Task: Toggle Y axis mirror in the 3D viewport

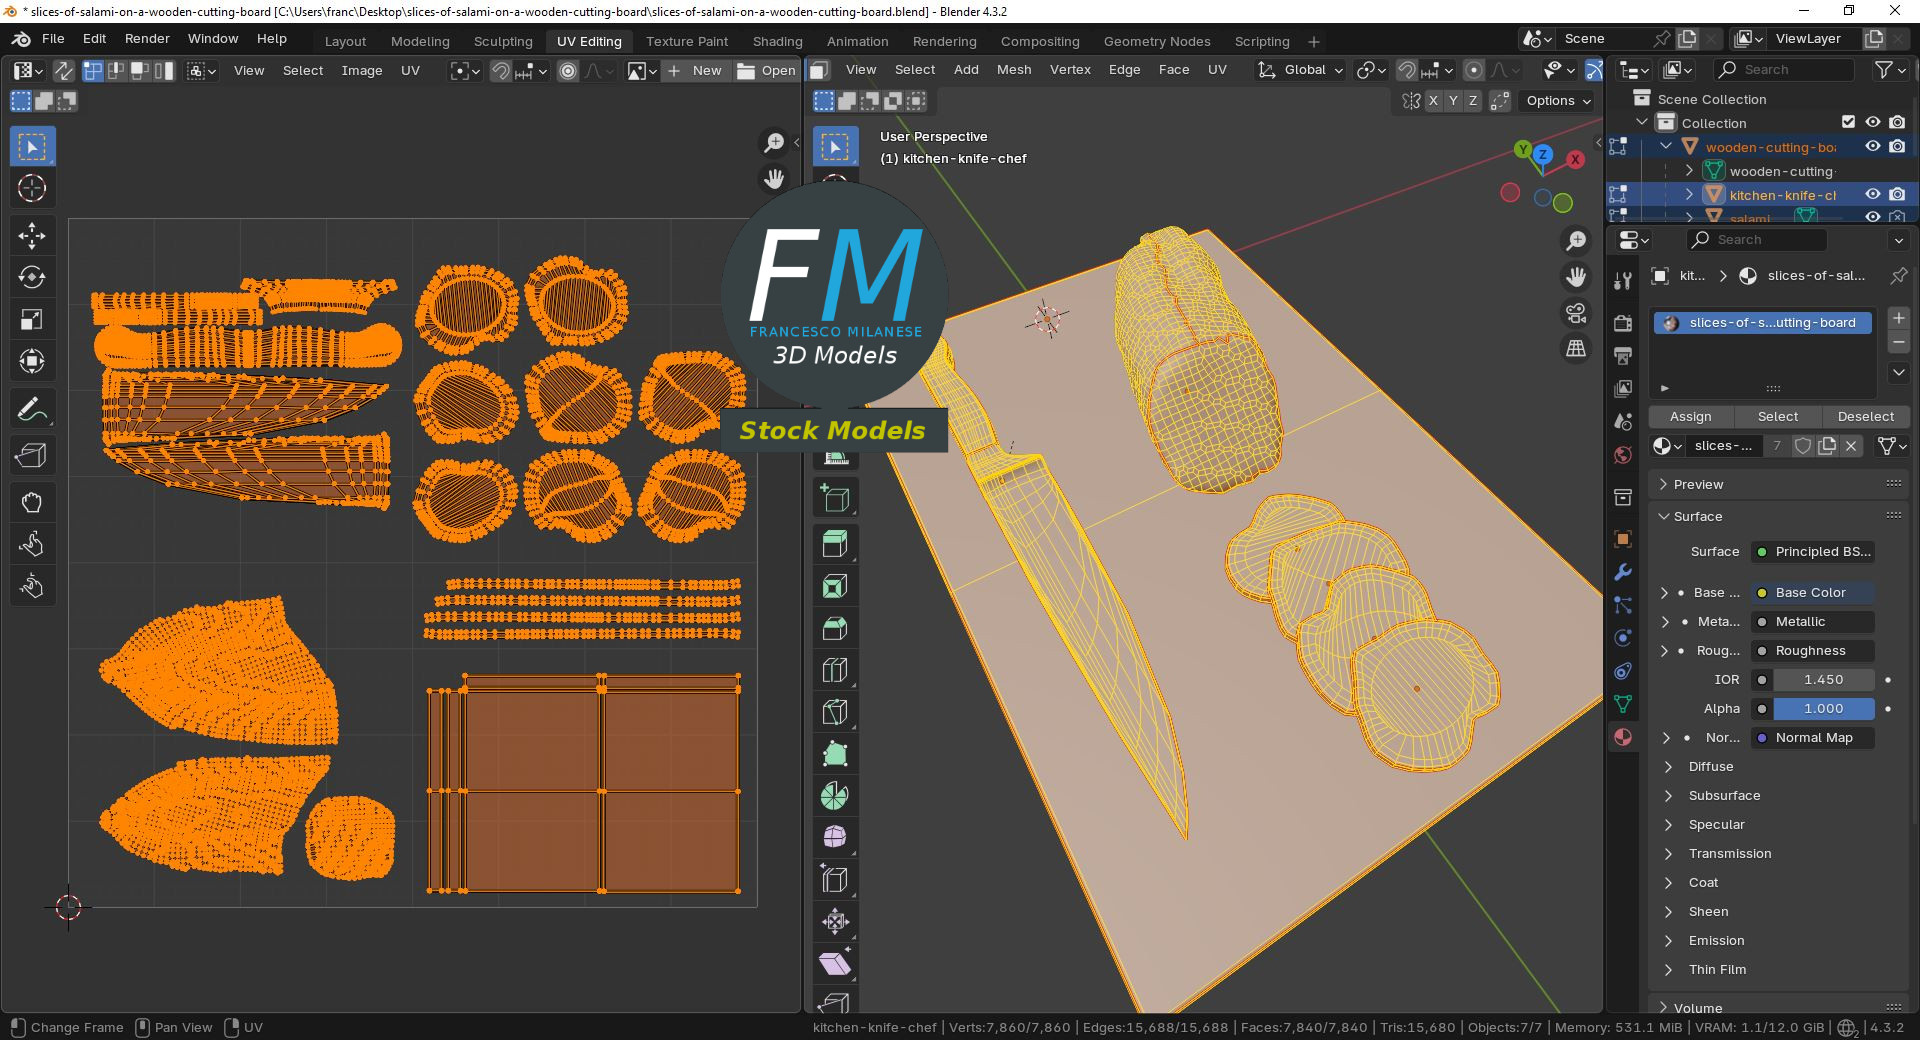Action: pos(1453,101)
